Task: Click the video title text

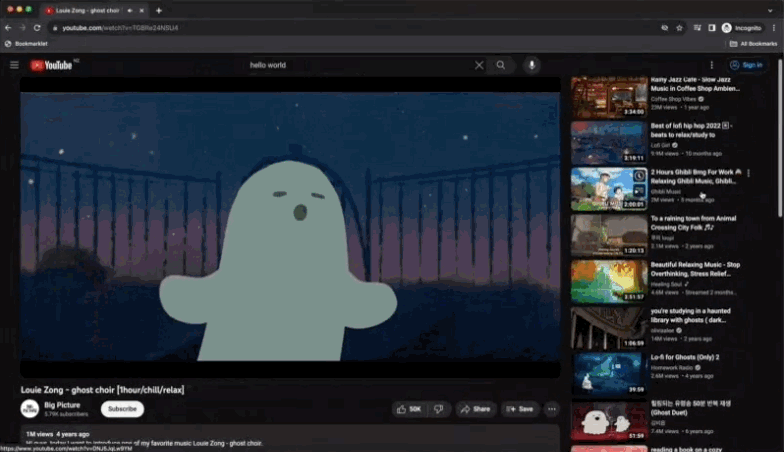Action: click(102, 390)
